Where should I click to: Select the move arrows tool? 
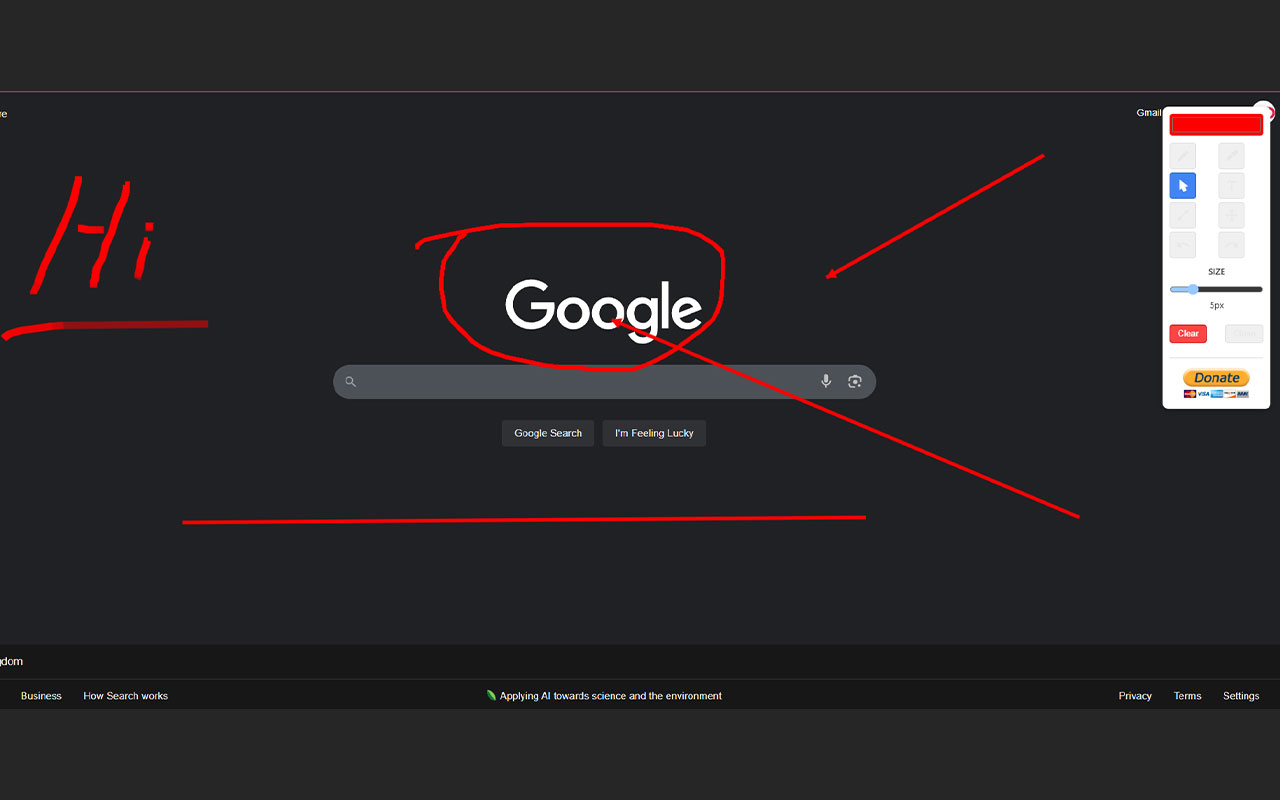tap(1231, 215)
